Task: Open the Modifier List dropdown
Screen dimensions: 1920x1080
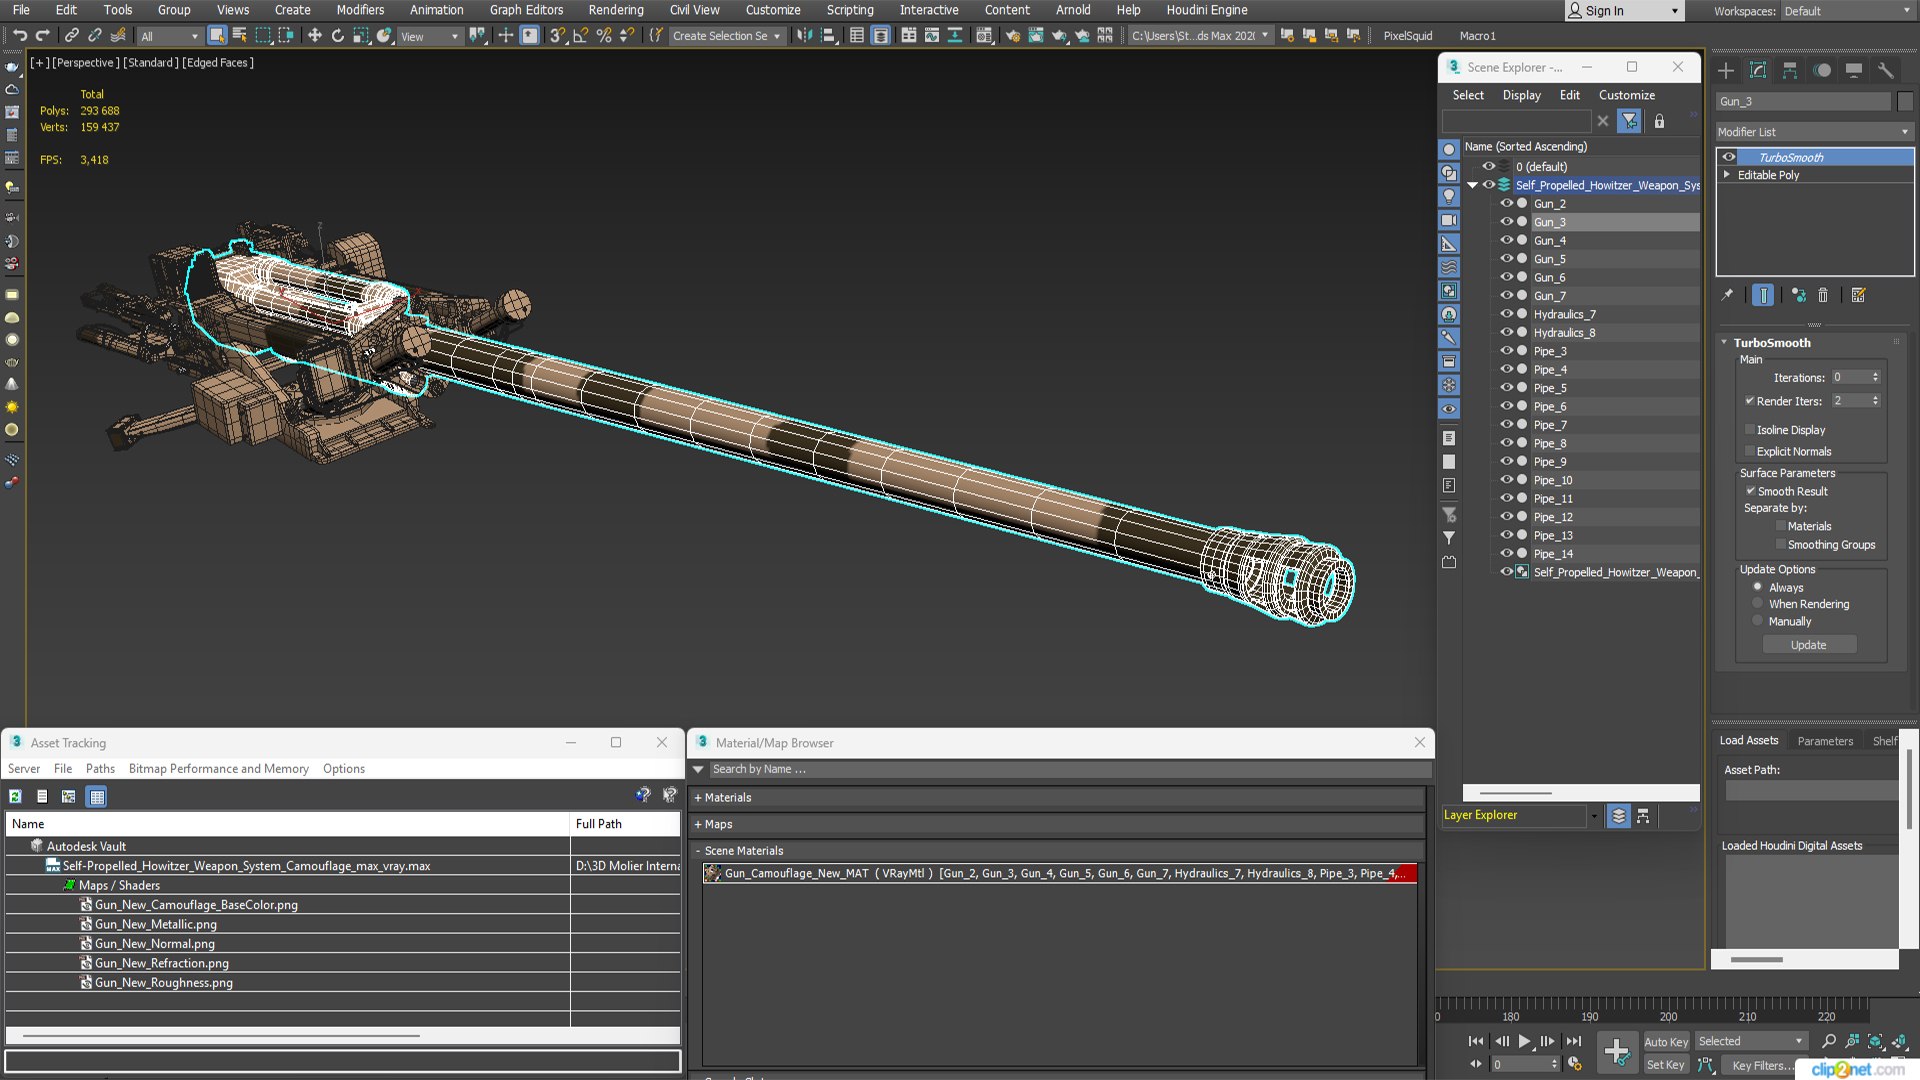Action: [x=1814, y=132]
